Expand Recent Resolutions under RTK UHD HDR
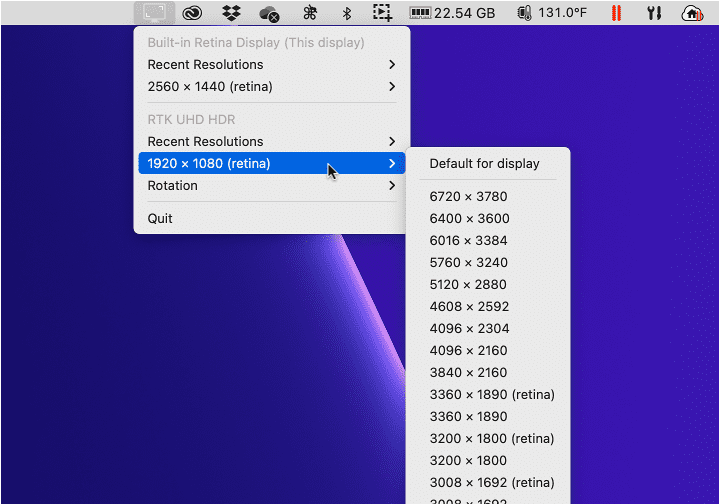720x504 pixels. (271, 142)
